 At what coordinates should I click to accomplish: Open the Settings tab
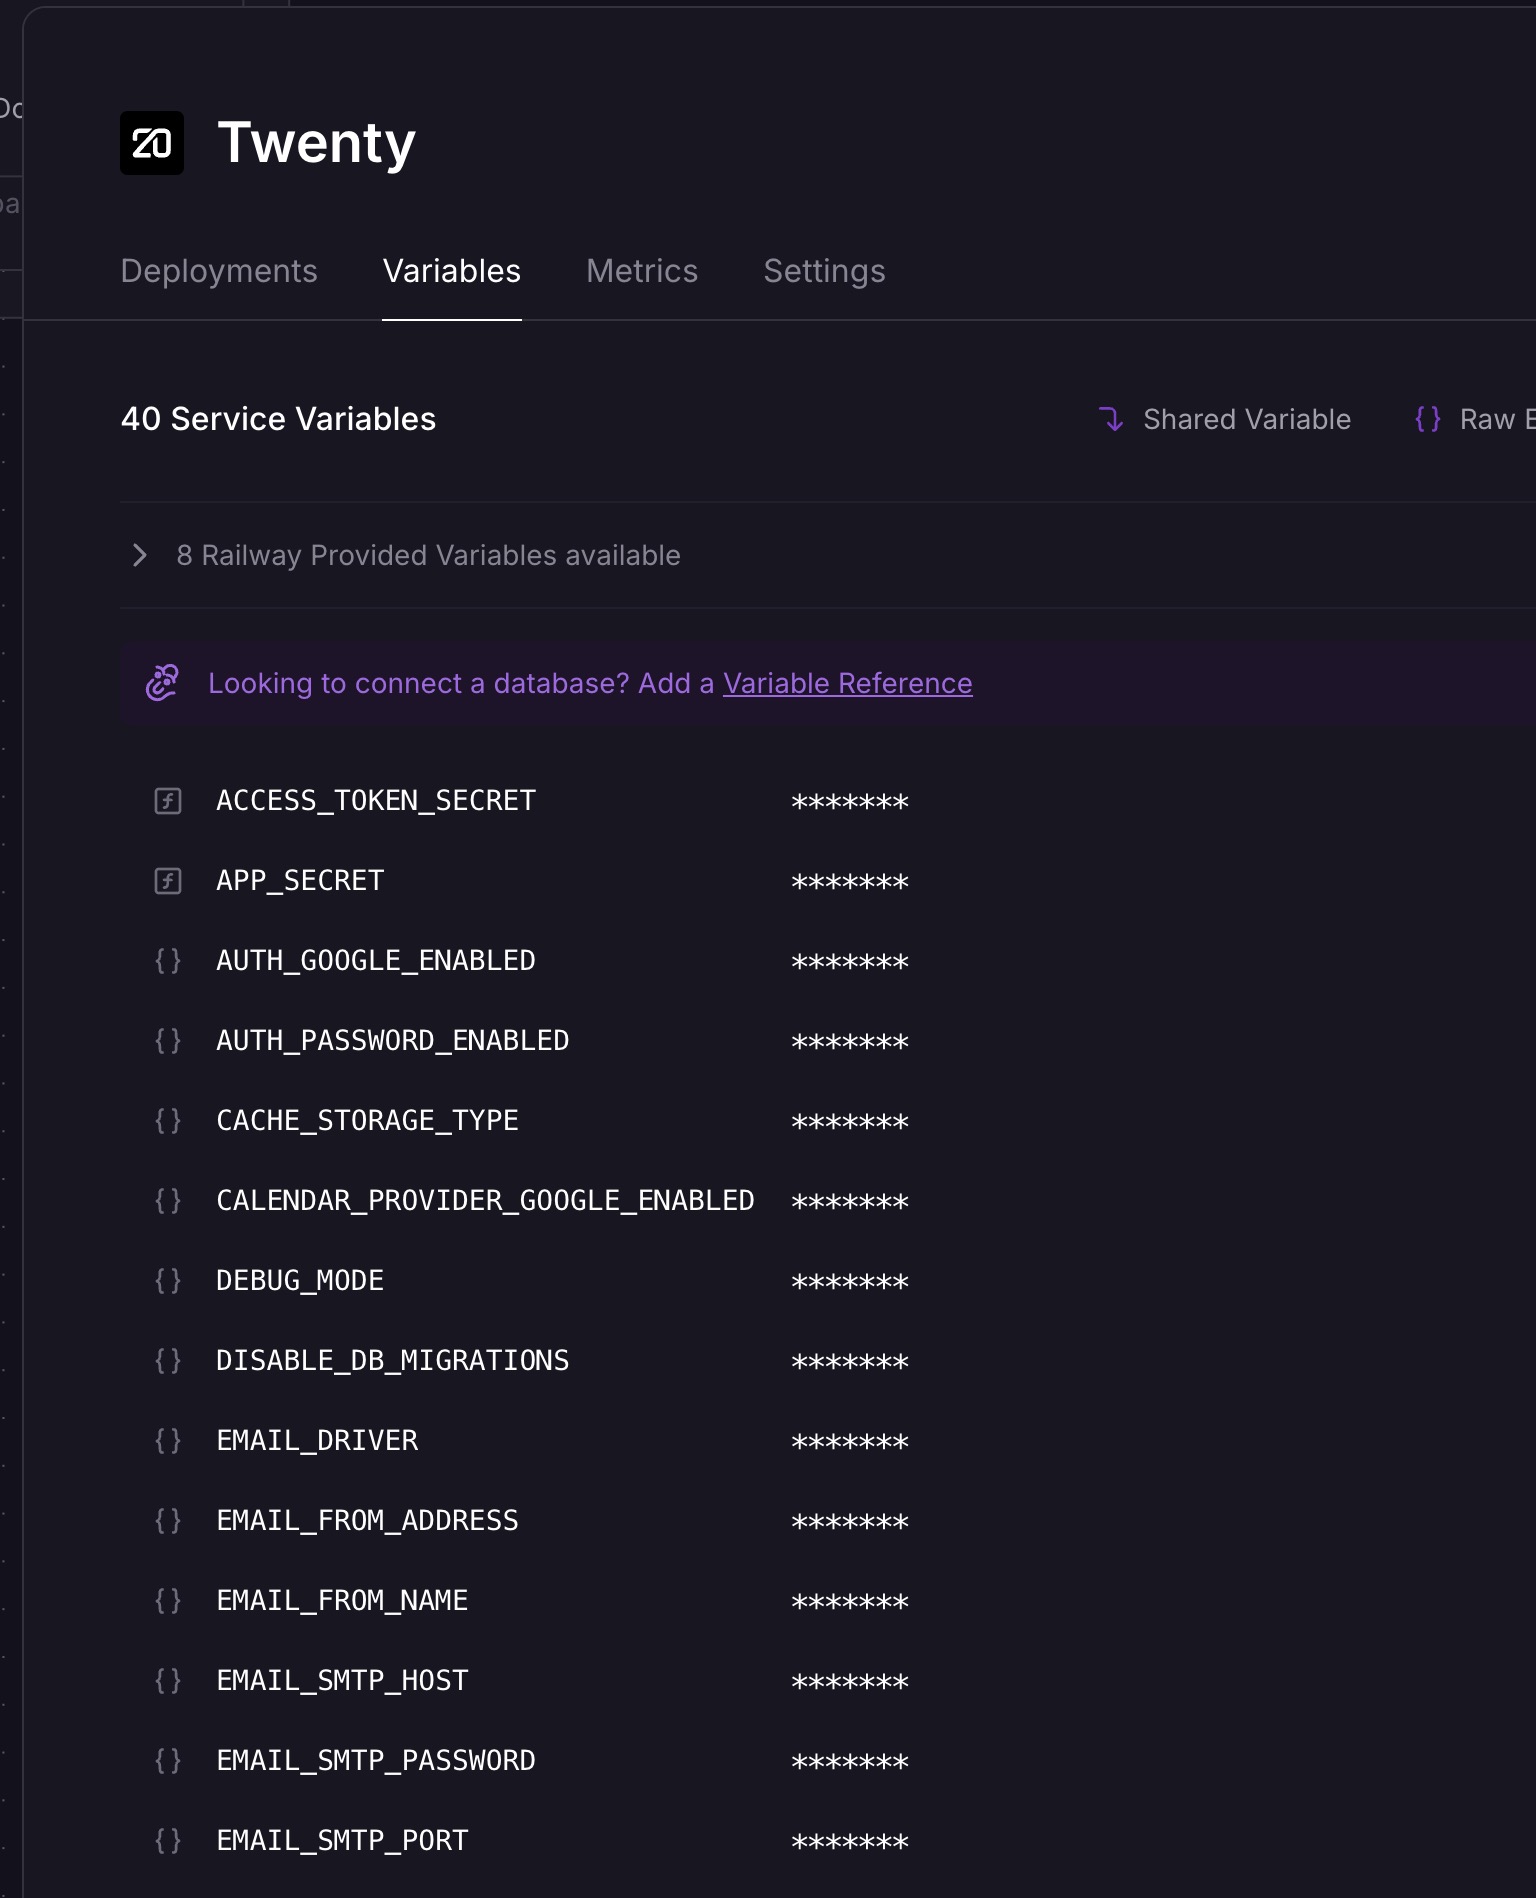(825, 271)
